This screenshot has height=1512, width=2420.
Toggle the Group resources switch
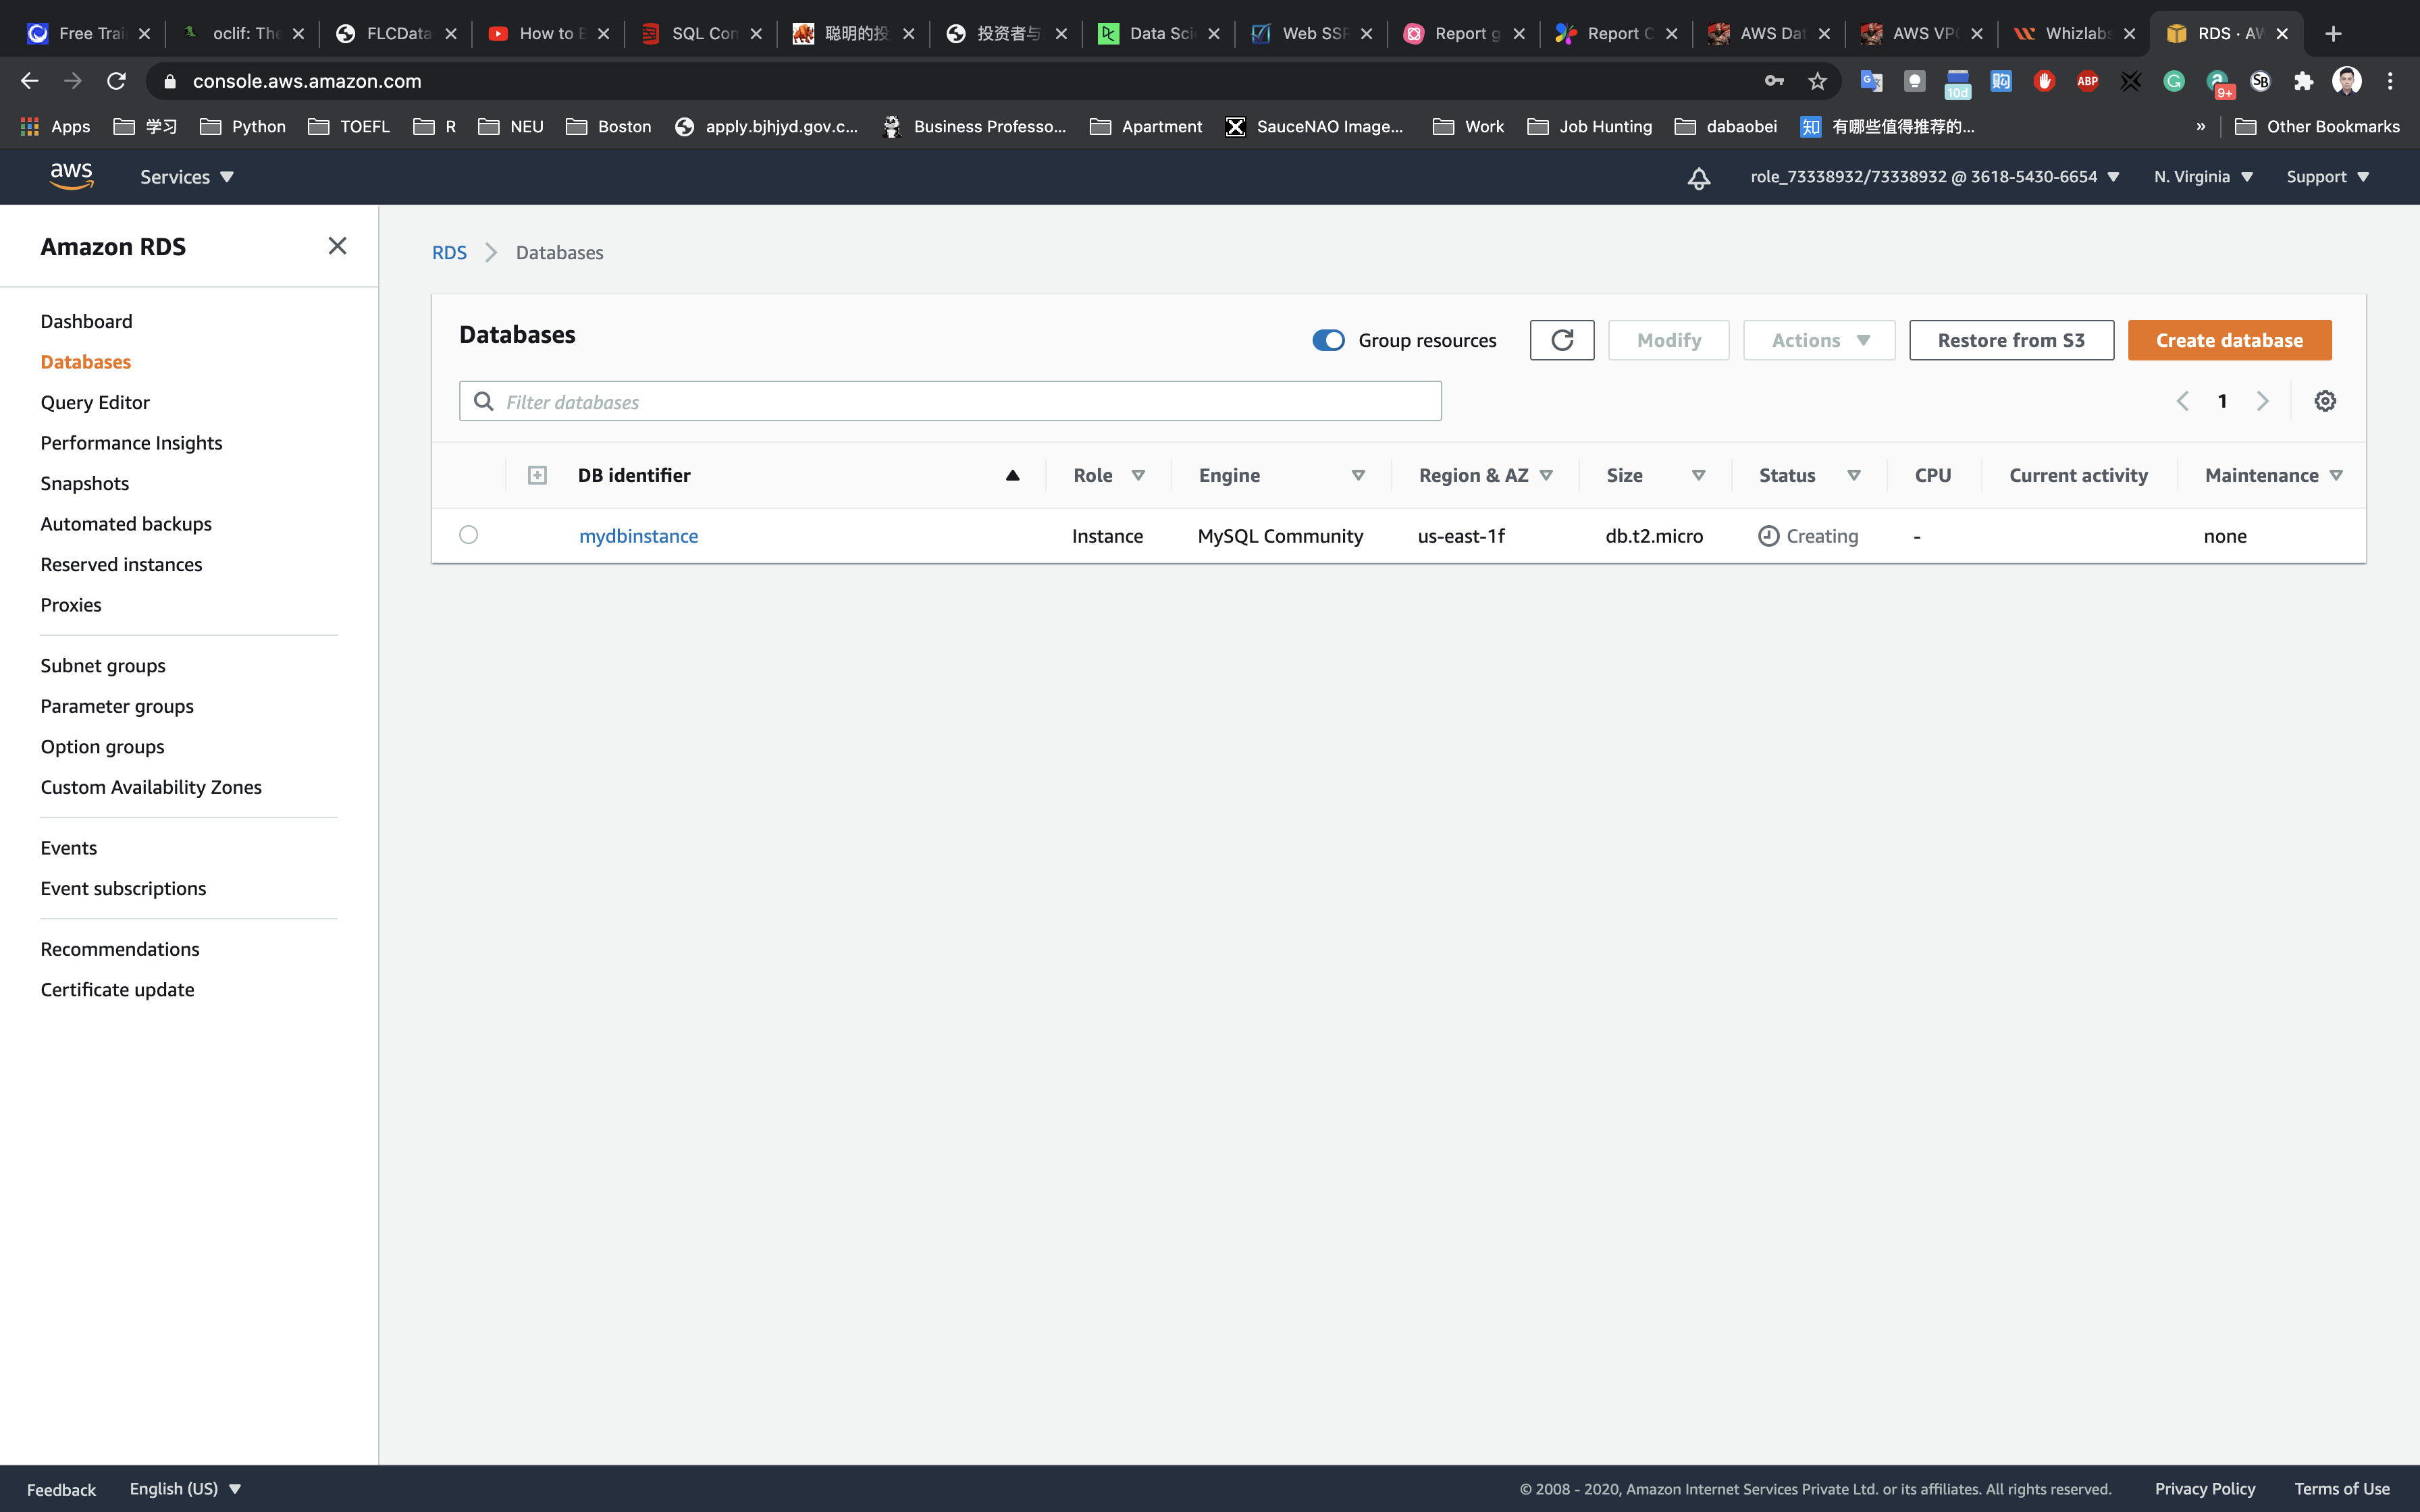point(1328,340)
